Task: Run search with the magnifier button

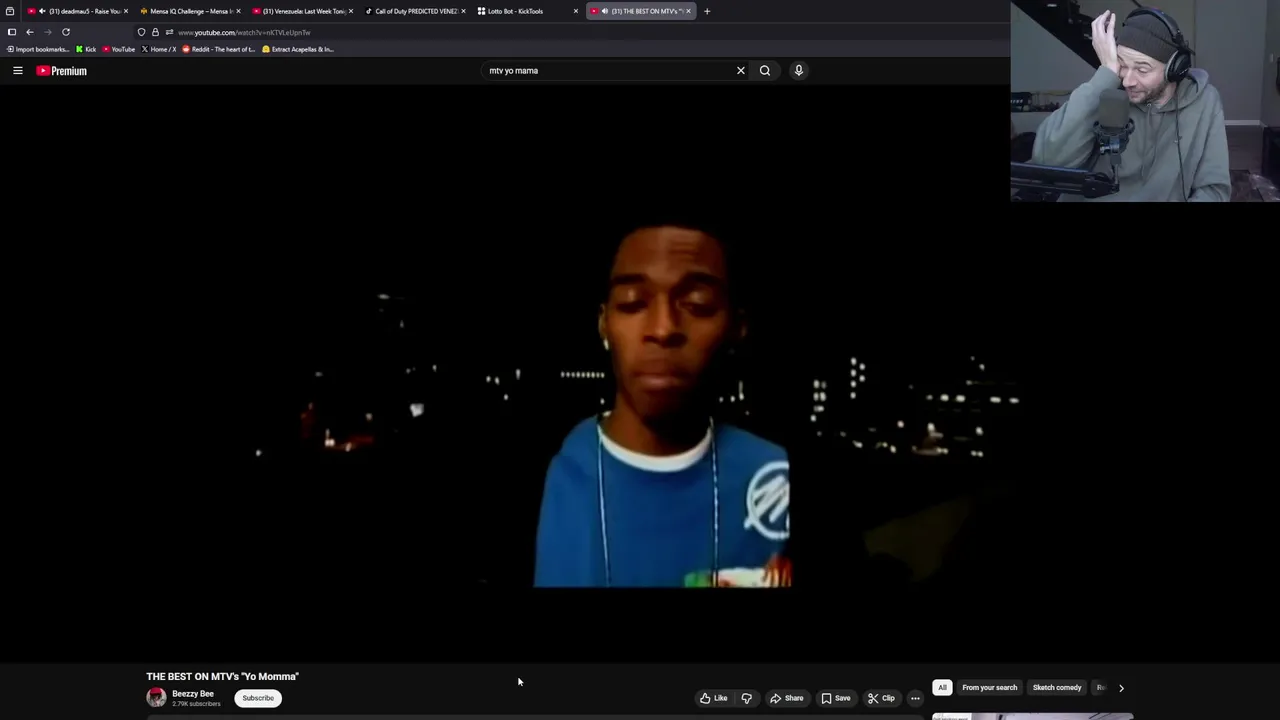Action: pyautogui.click(x=765, y=71)
